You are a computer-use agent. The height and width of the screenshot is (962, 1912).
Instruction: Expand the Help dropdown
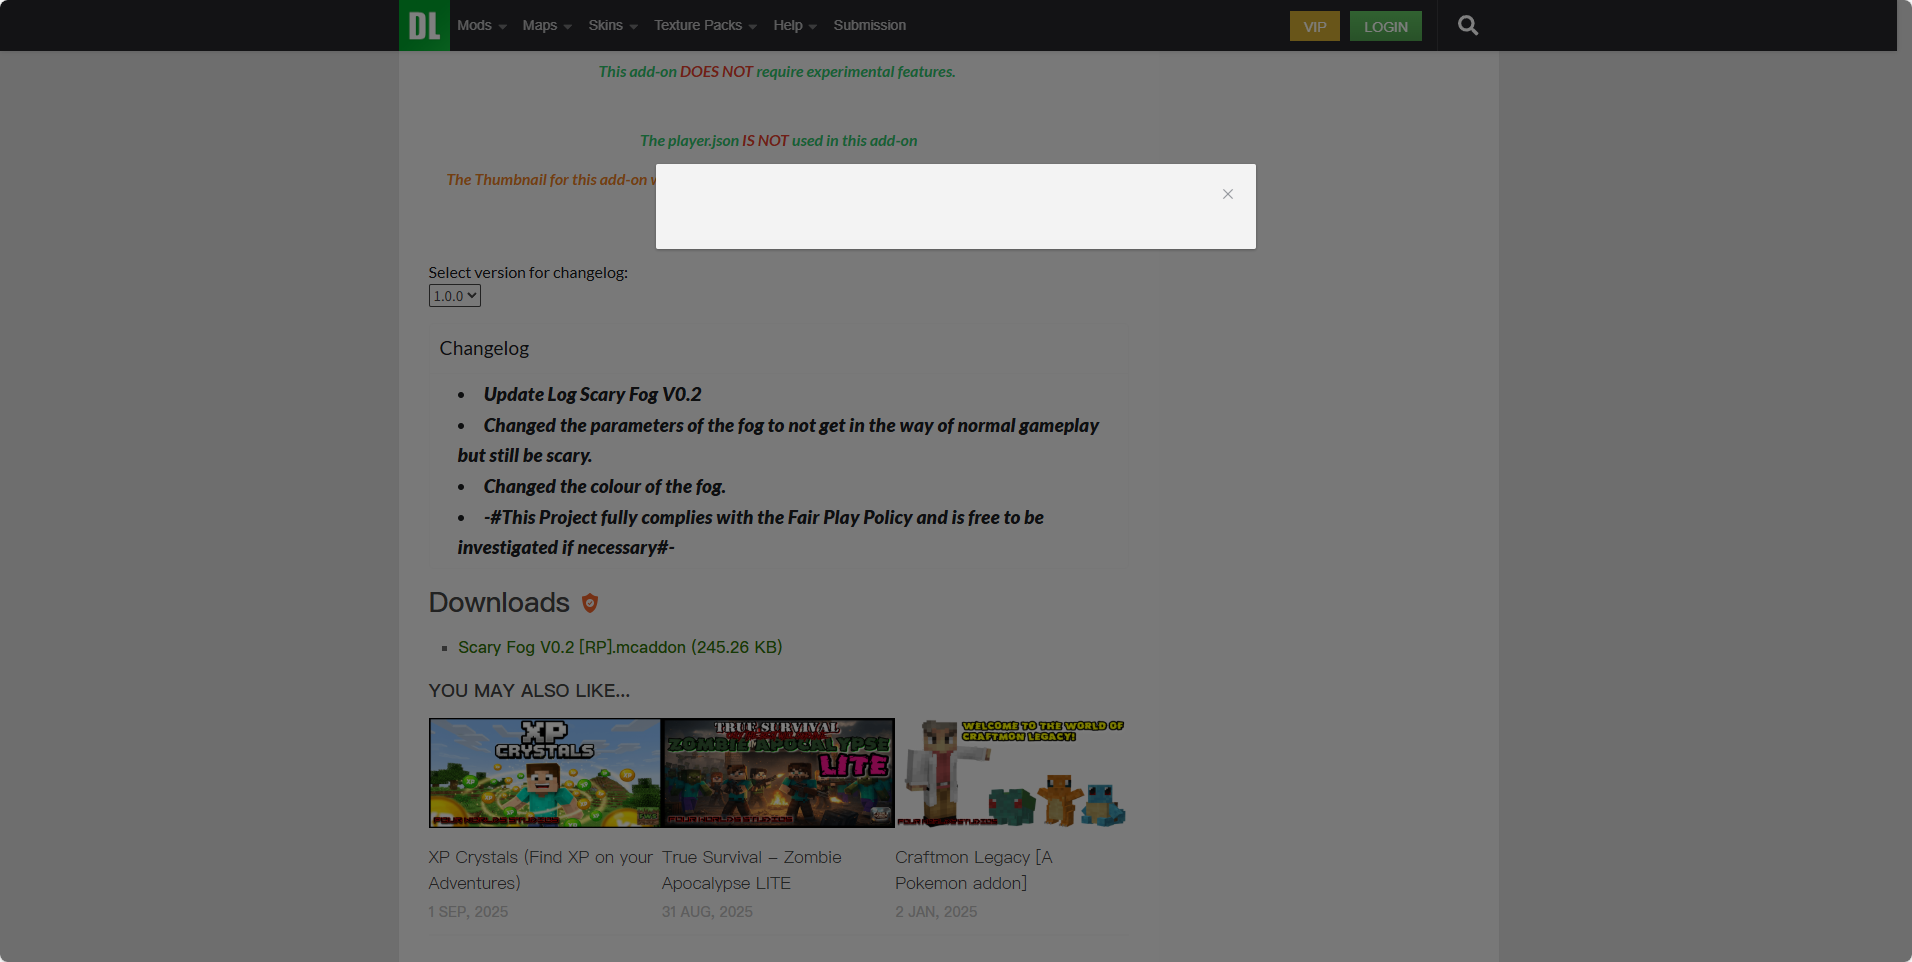794,25
